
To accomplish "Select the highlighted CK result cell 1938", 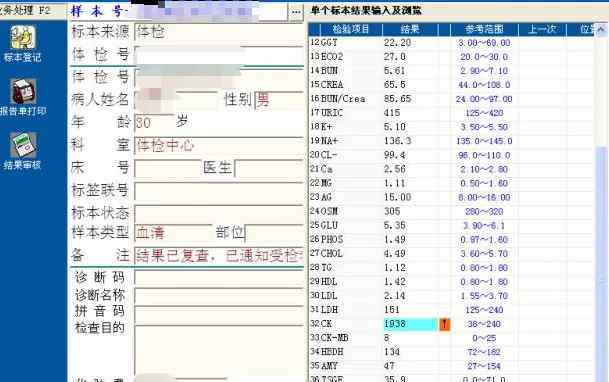I will point(411,324).
